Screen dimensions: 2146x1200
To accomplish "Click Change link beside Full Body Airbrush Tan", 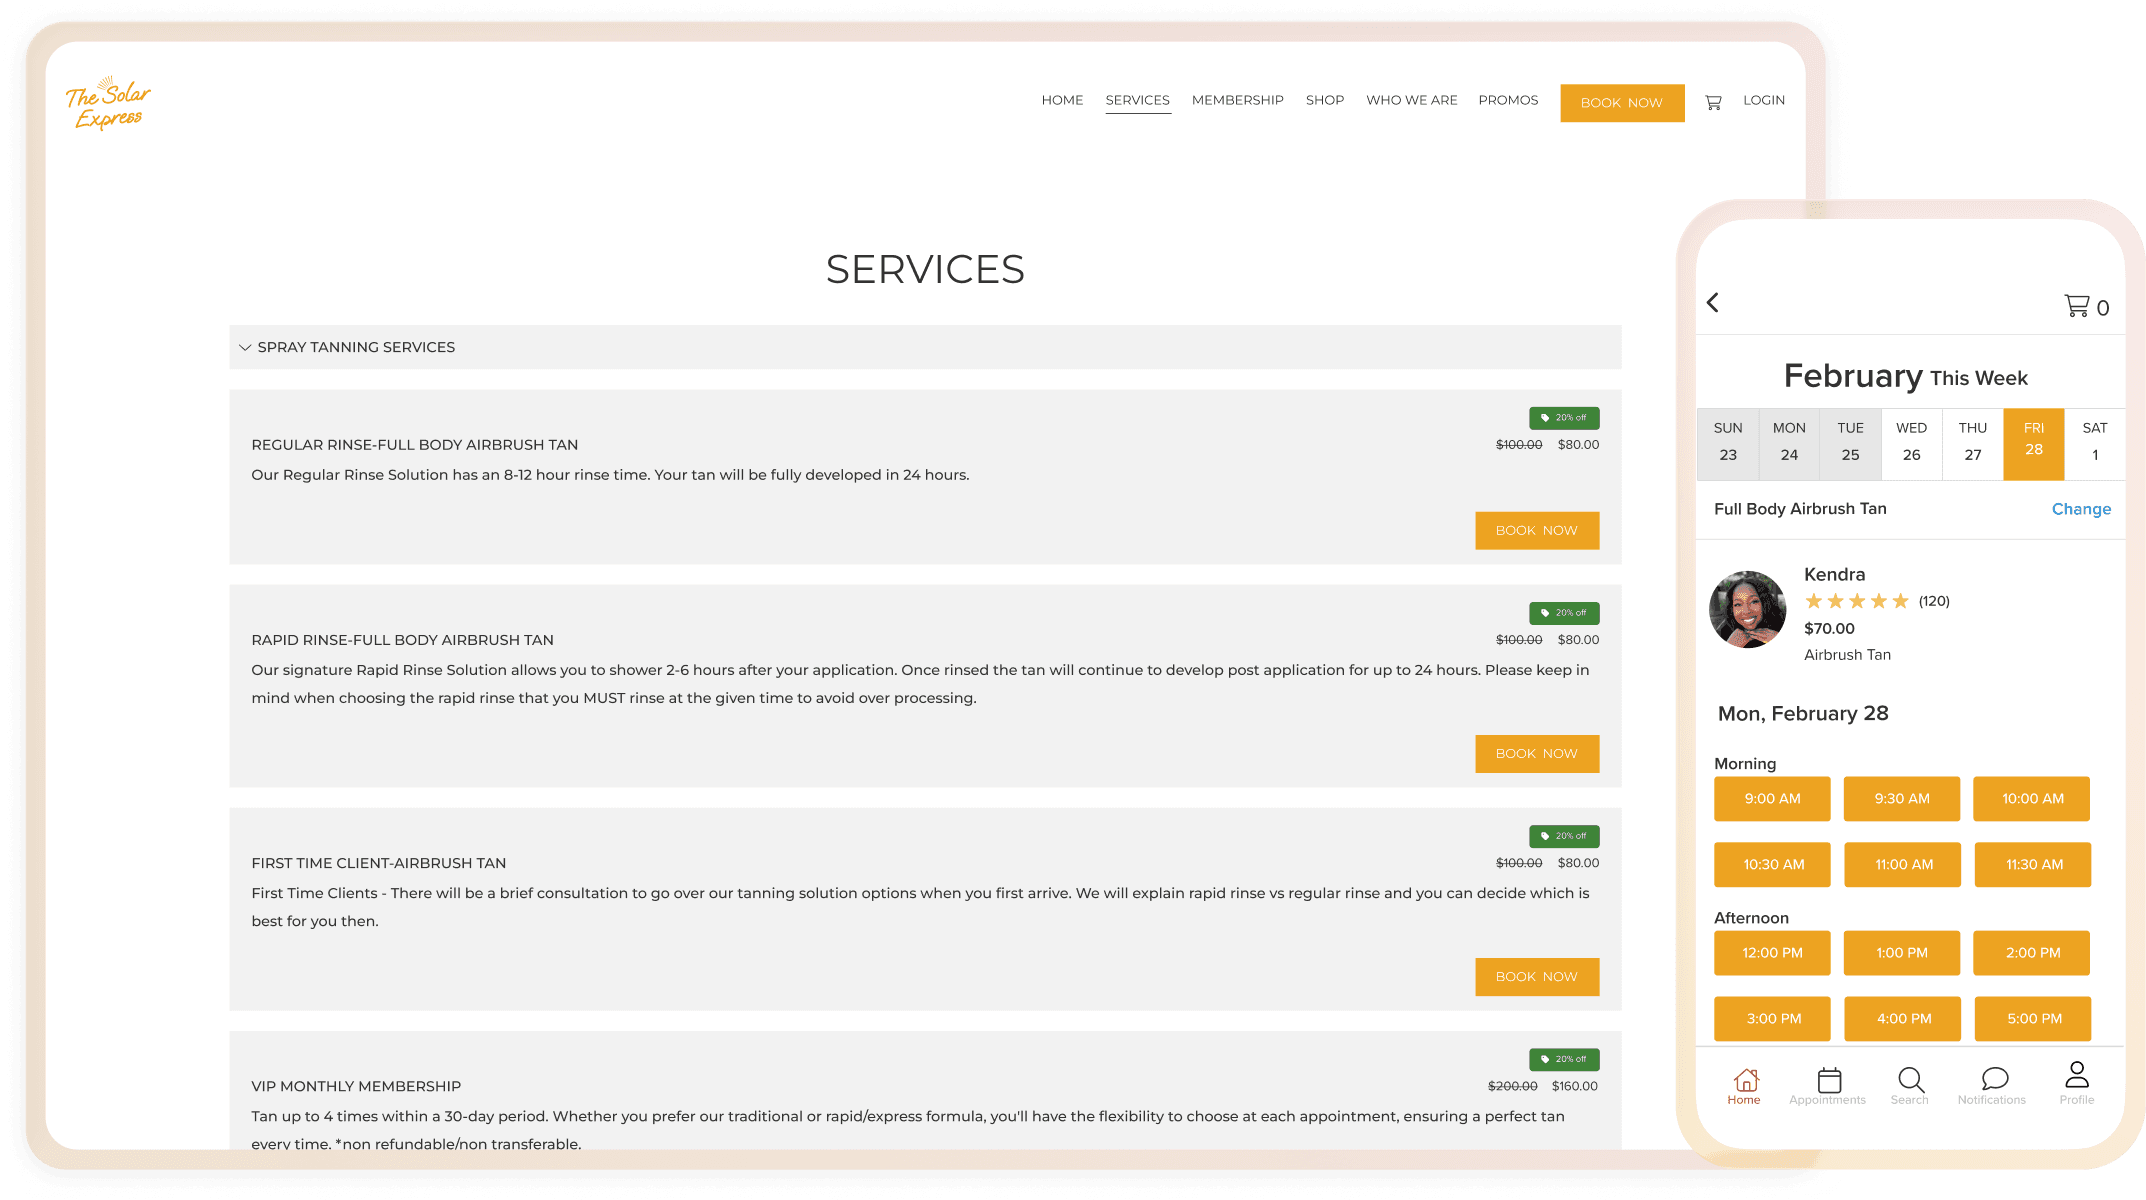I will click(2081, 509).
